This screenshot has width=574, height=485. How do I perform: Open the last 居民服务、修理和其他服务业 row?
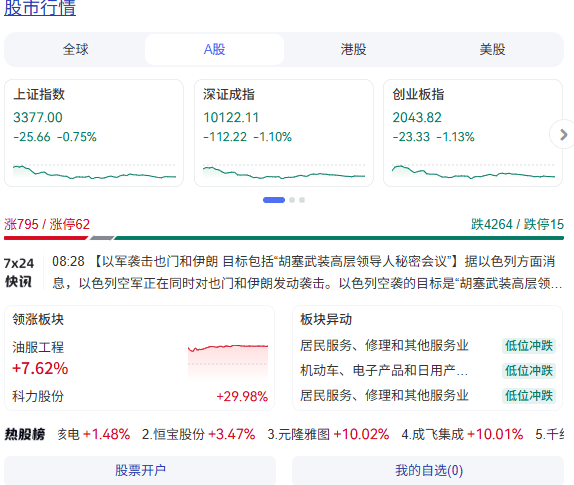click(x=384, y=395)
